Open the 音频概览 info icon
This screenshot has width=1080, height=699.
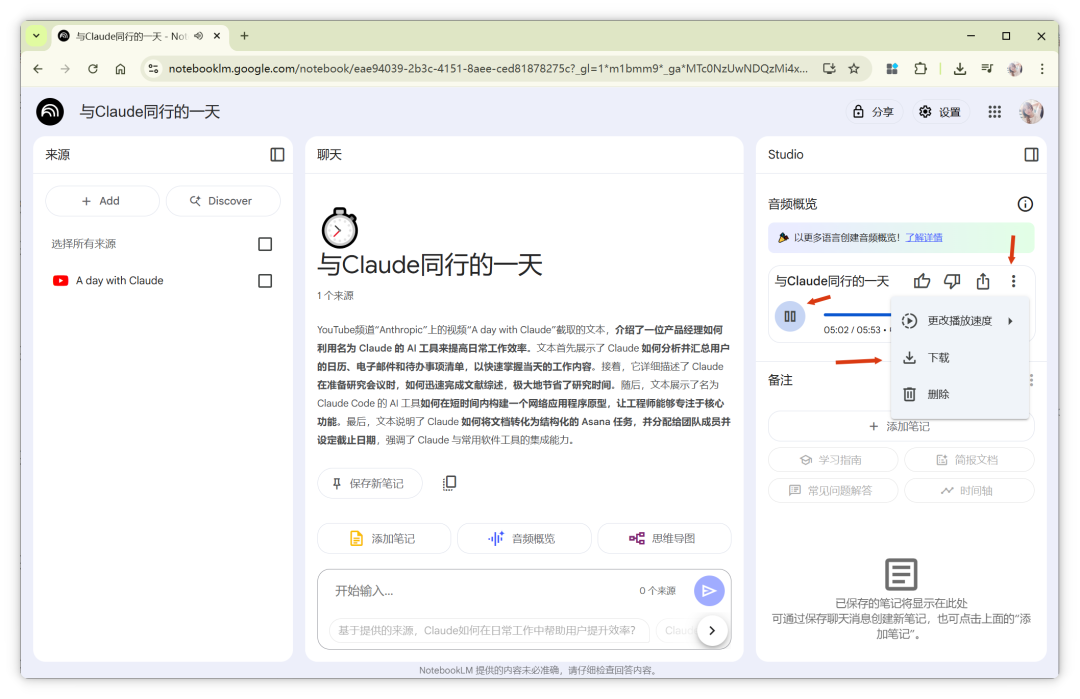coord(1025,204)
